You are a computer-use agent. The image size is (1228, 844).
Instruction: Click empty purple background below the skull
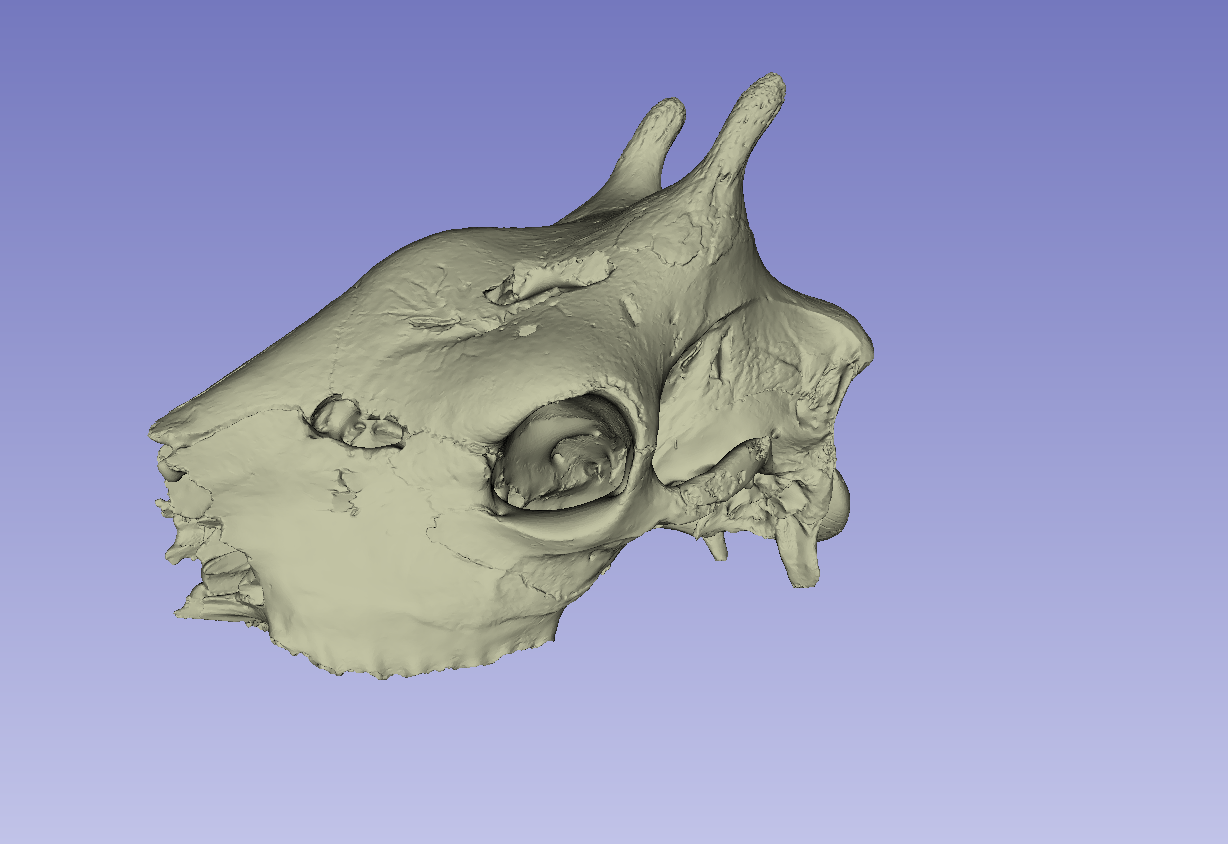coord(600,760)
